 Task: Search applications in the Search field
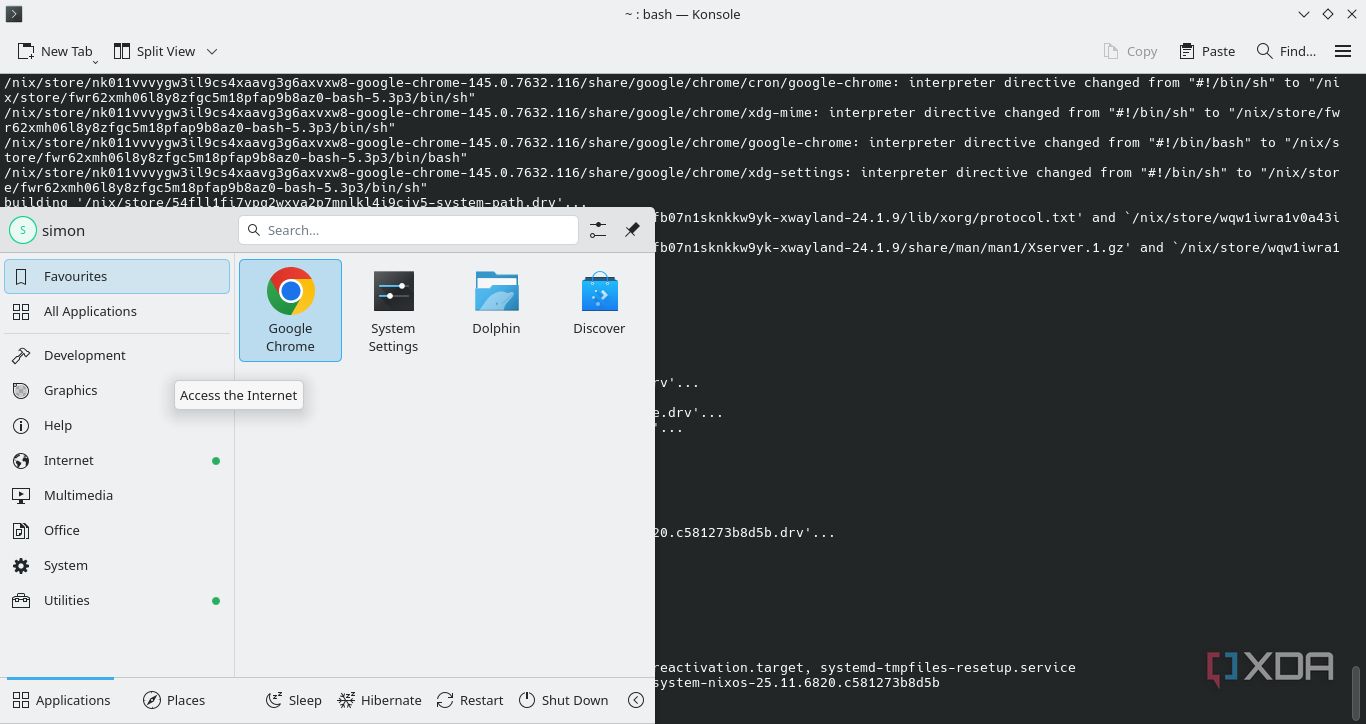point(408,230)
